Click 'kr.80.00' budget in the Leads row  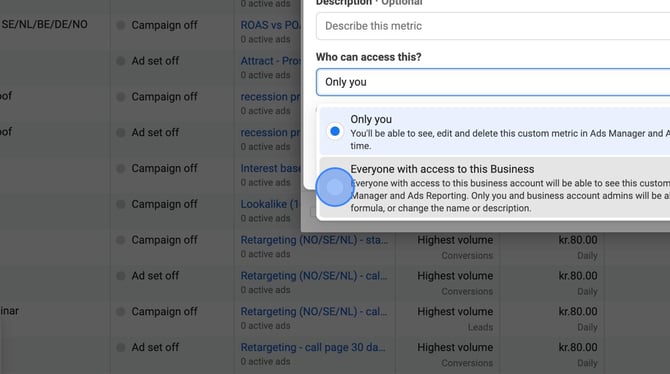[x=578, y=312]
